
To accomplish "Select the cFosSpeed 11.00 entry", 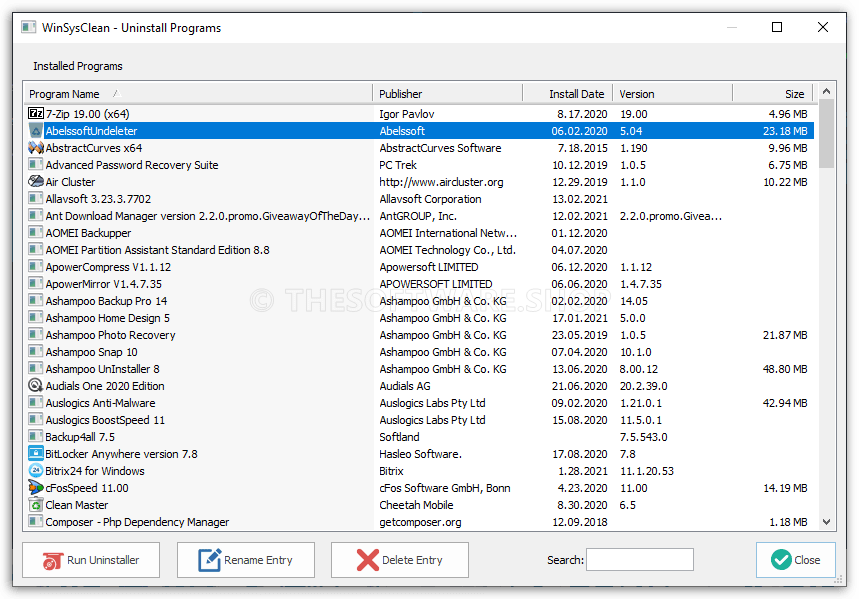I will click(421, 487).
